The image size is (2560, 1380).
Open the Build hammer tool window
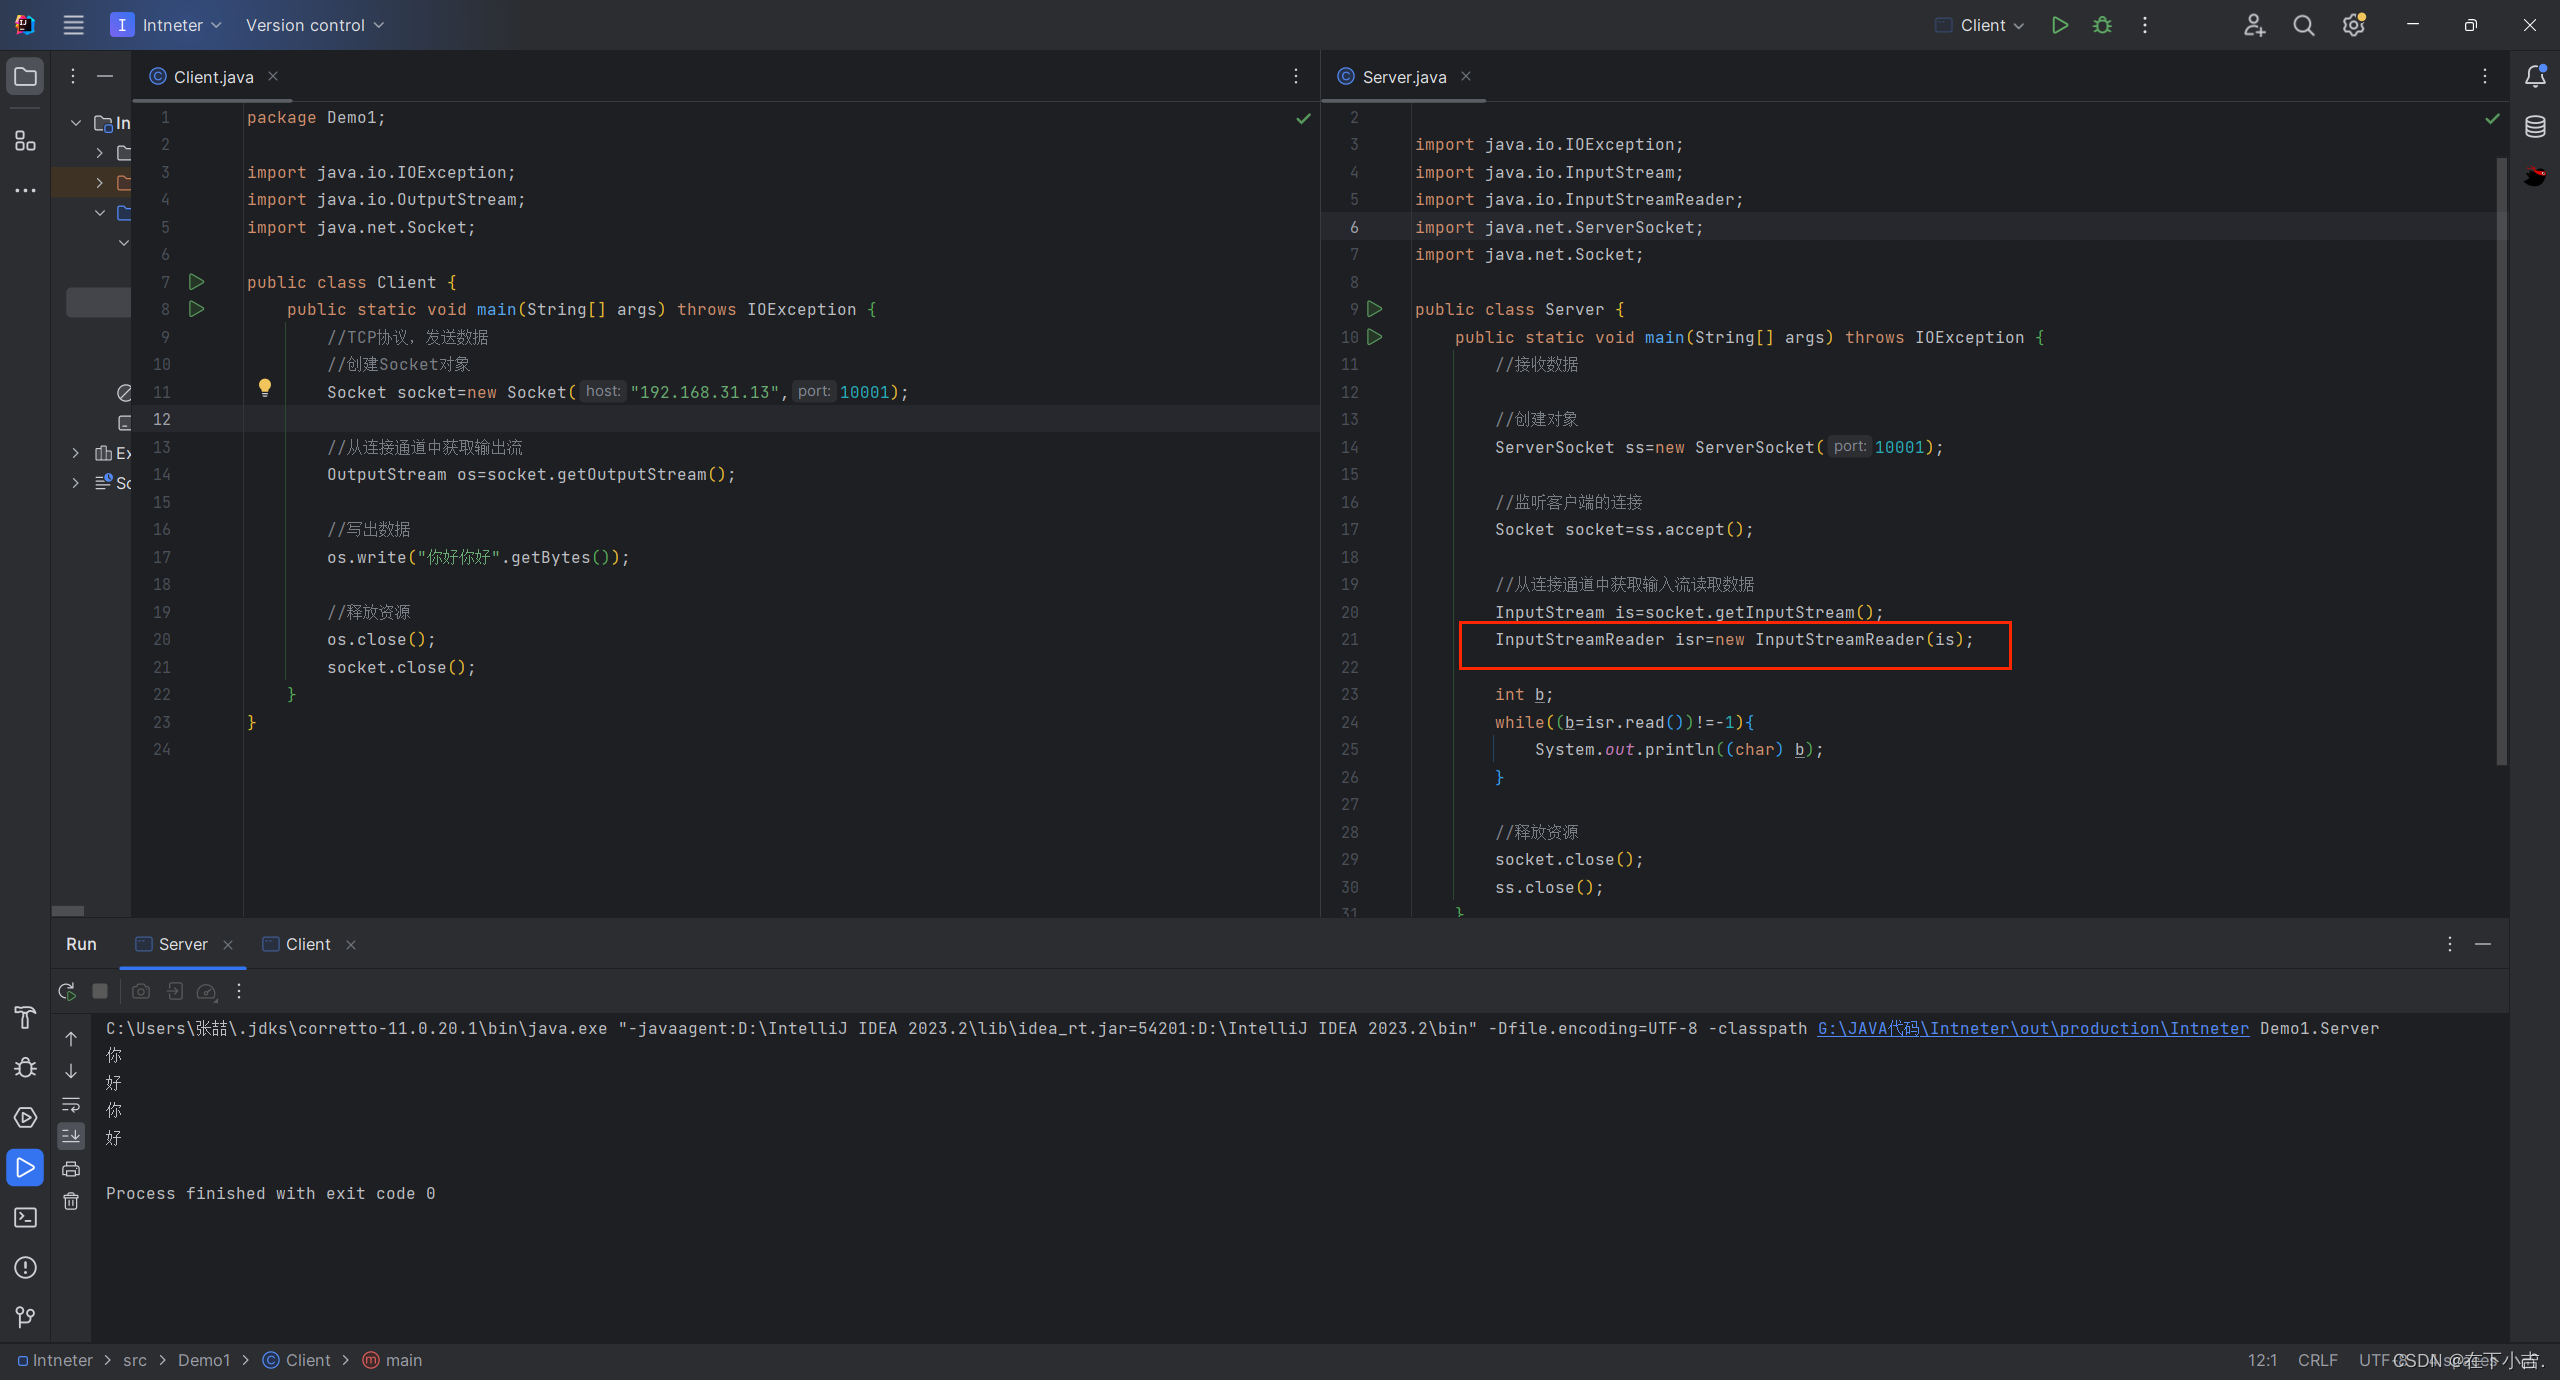point(25,1018)
